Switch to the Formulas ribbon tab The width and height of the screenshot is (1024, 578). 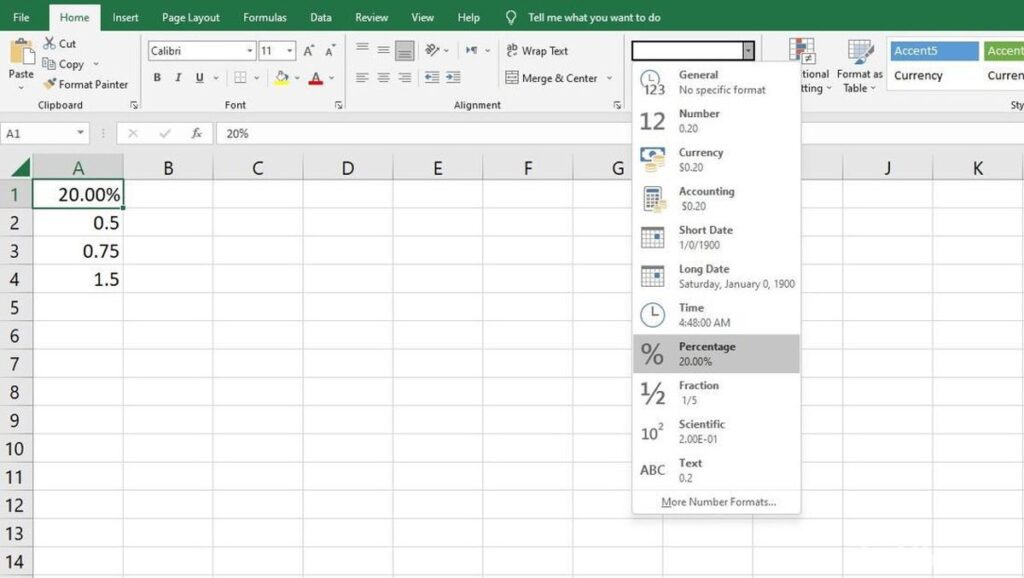click(264, 17)
